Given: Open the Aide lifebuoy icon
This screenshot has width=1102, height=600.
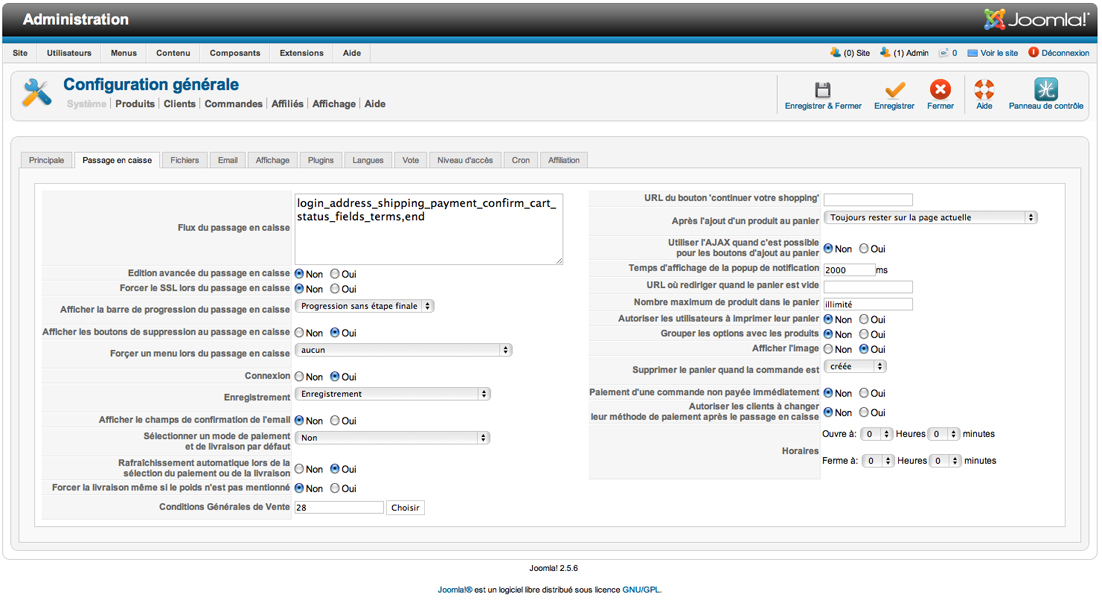Looking at the screenshot, I should [x=984, y=89].
